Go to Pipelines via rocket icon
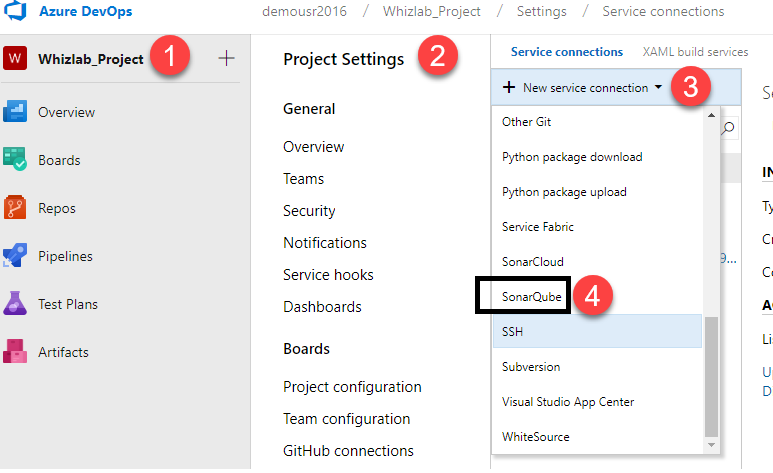The image size is (773, 473). 15,256
